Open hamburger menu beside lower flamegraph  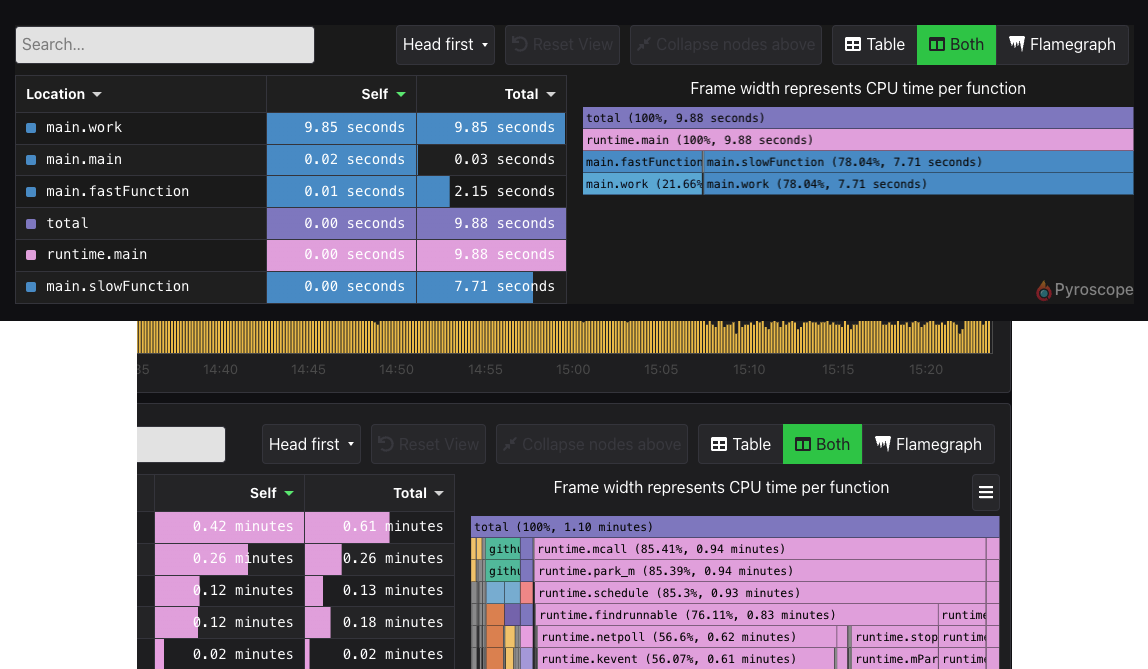(986, 493)
